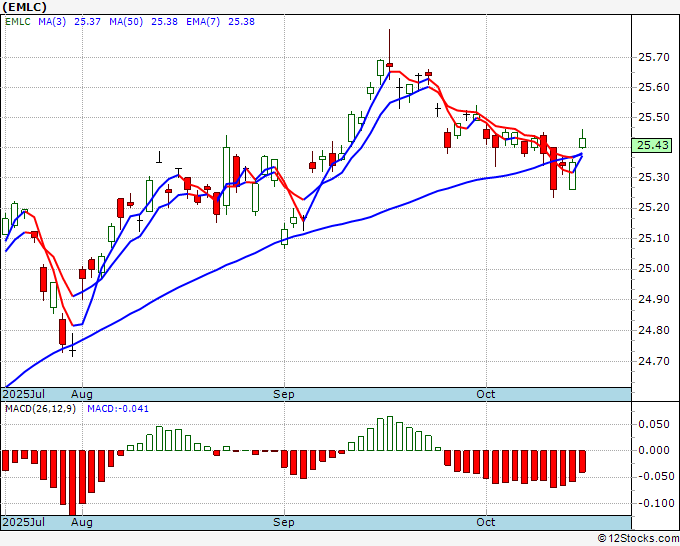Click the 25.00 price axis label
The width and height of the screenshot is (680, 546).
coord(653,269)
